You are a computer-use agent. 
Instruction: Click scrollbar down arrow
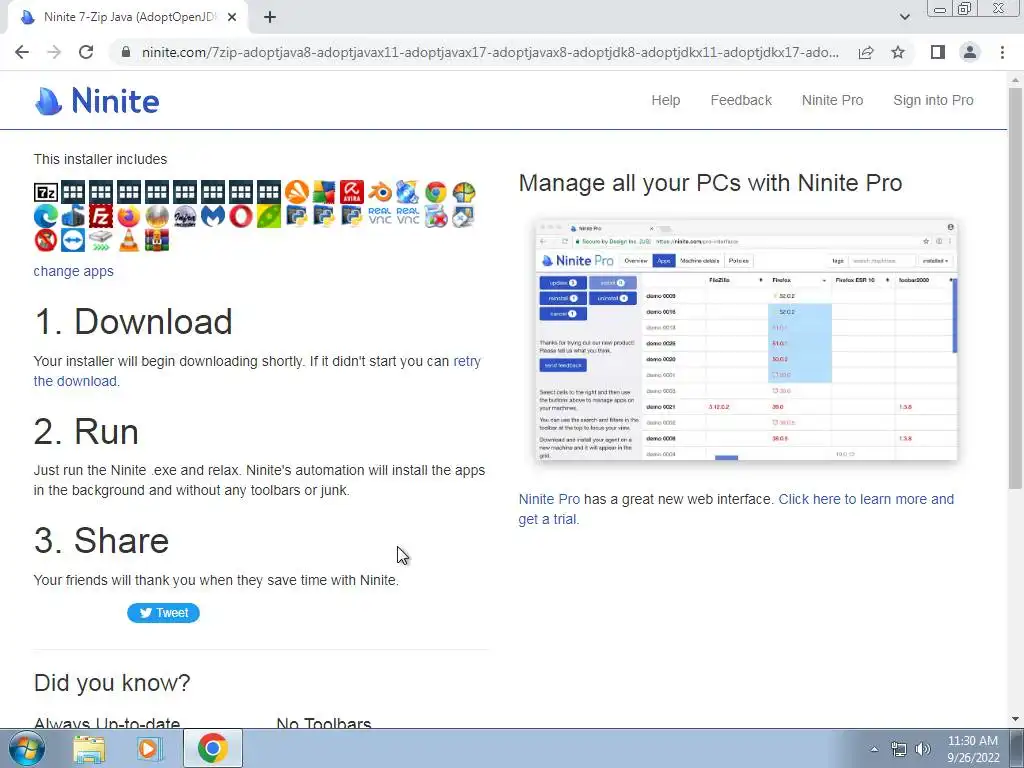[1016, 719]
